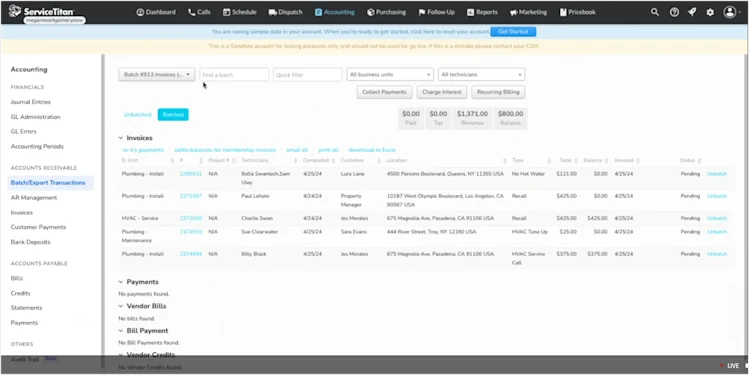This screenshot has width=749, height=375.
Task: Open Purchasing in top navigation
Action: (386, 12)
